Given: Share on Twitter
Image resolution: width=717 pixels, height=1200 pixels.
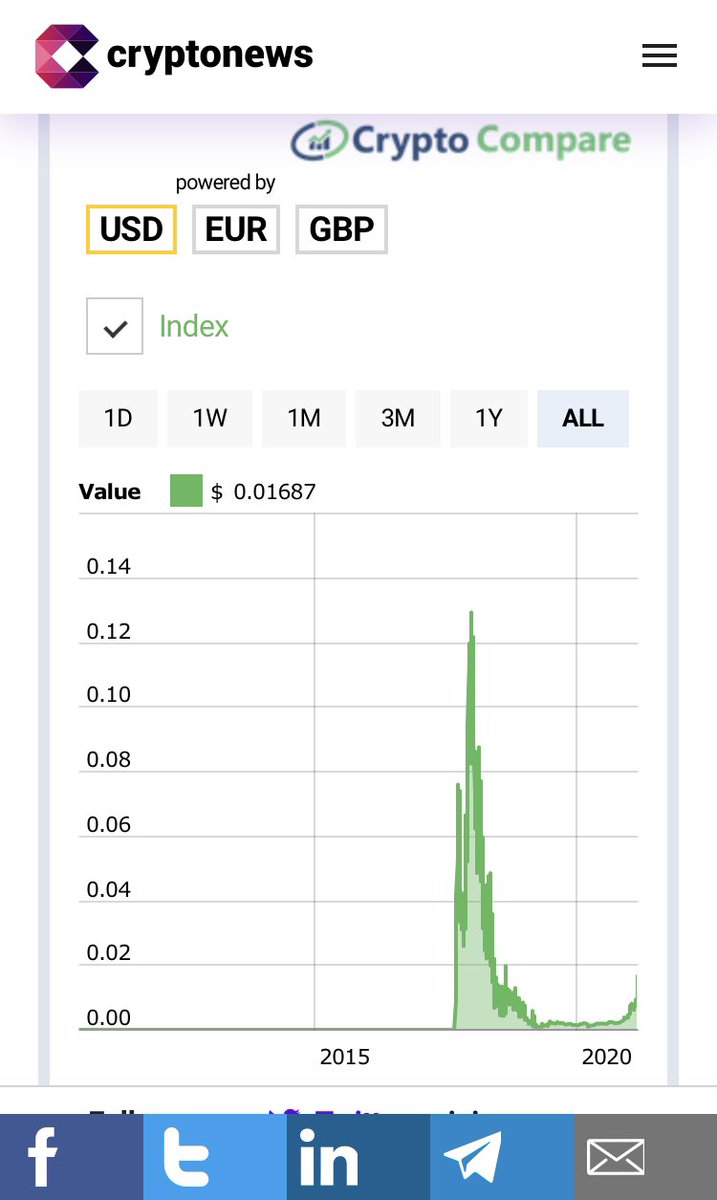Looking at the screenshot, I should pos(215,1157).
